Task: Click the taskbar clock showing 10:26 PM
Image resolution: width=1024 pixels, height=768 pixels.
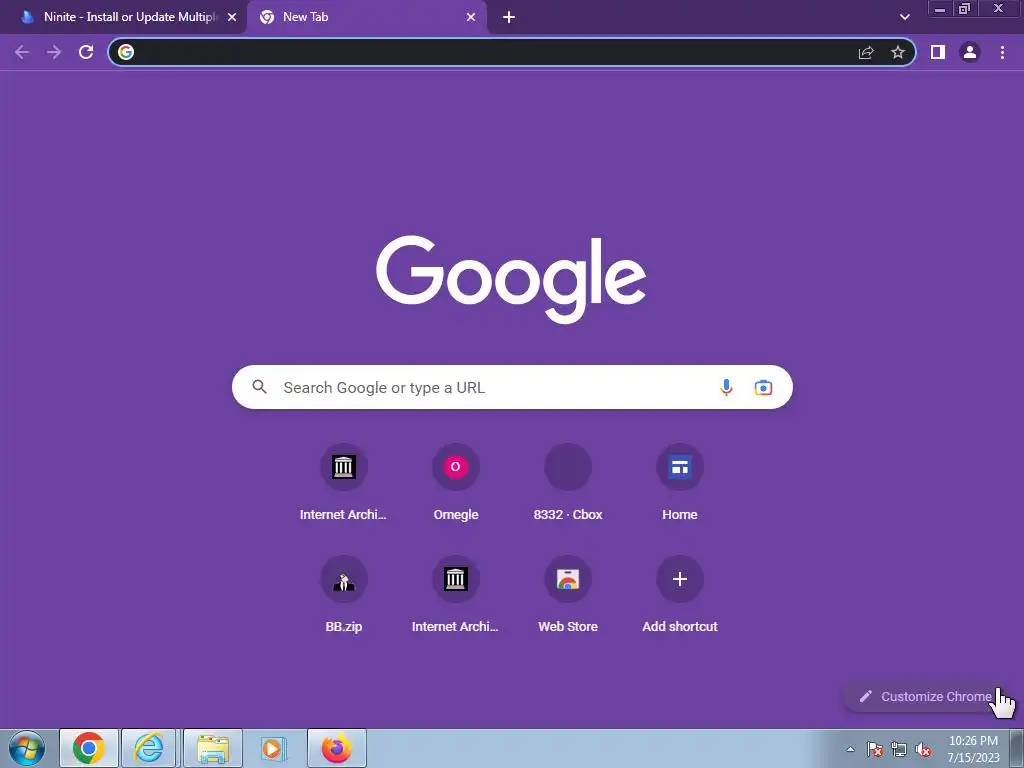Action: [973, 749]
